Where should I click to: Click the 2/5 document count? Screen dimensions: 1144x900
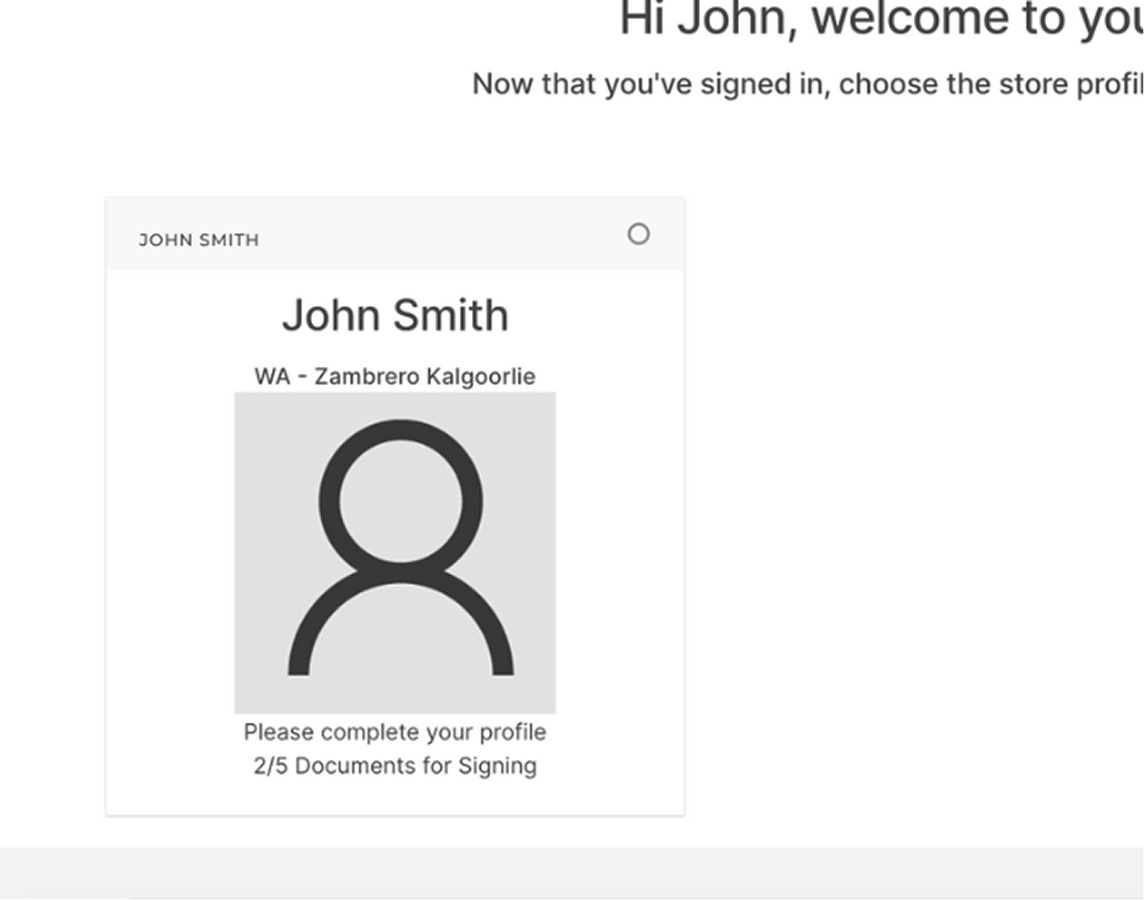pos(271,766)
